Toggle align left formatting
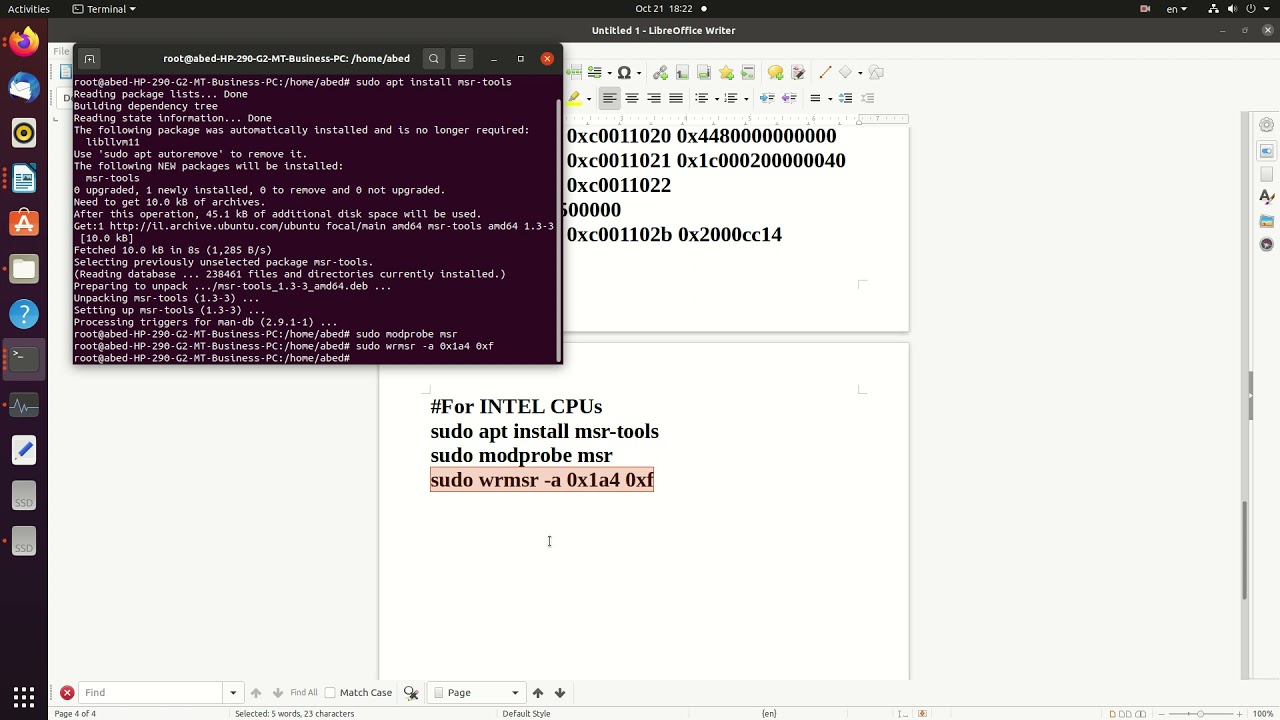The height and width of the screenshot is (720, 1280). 610,98
